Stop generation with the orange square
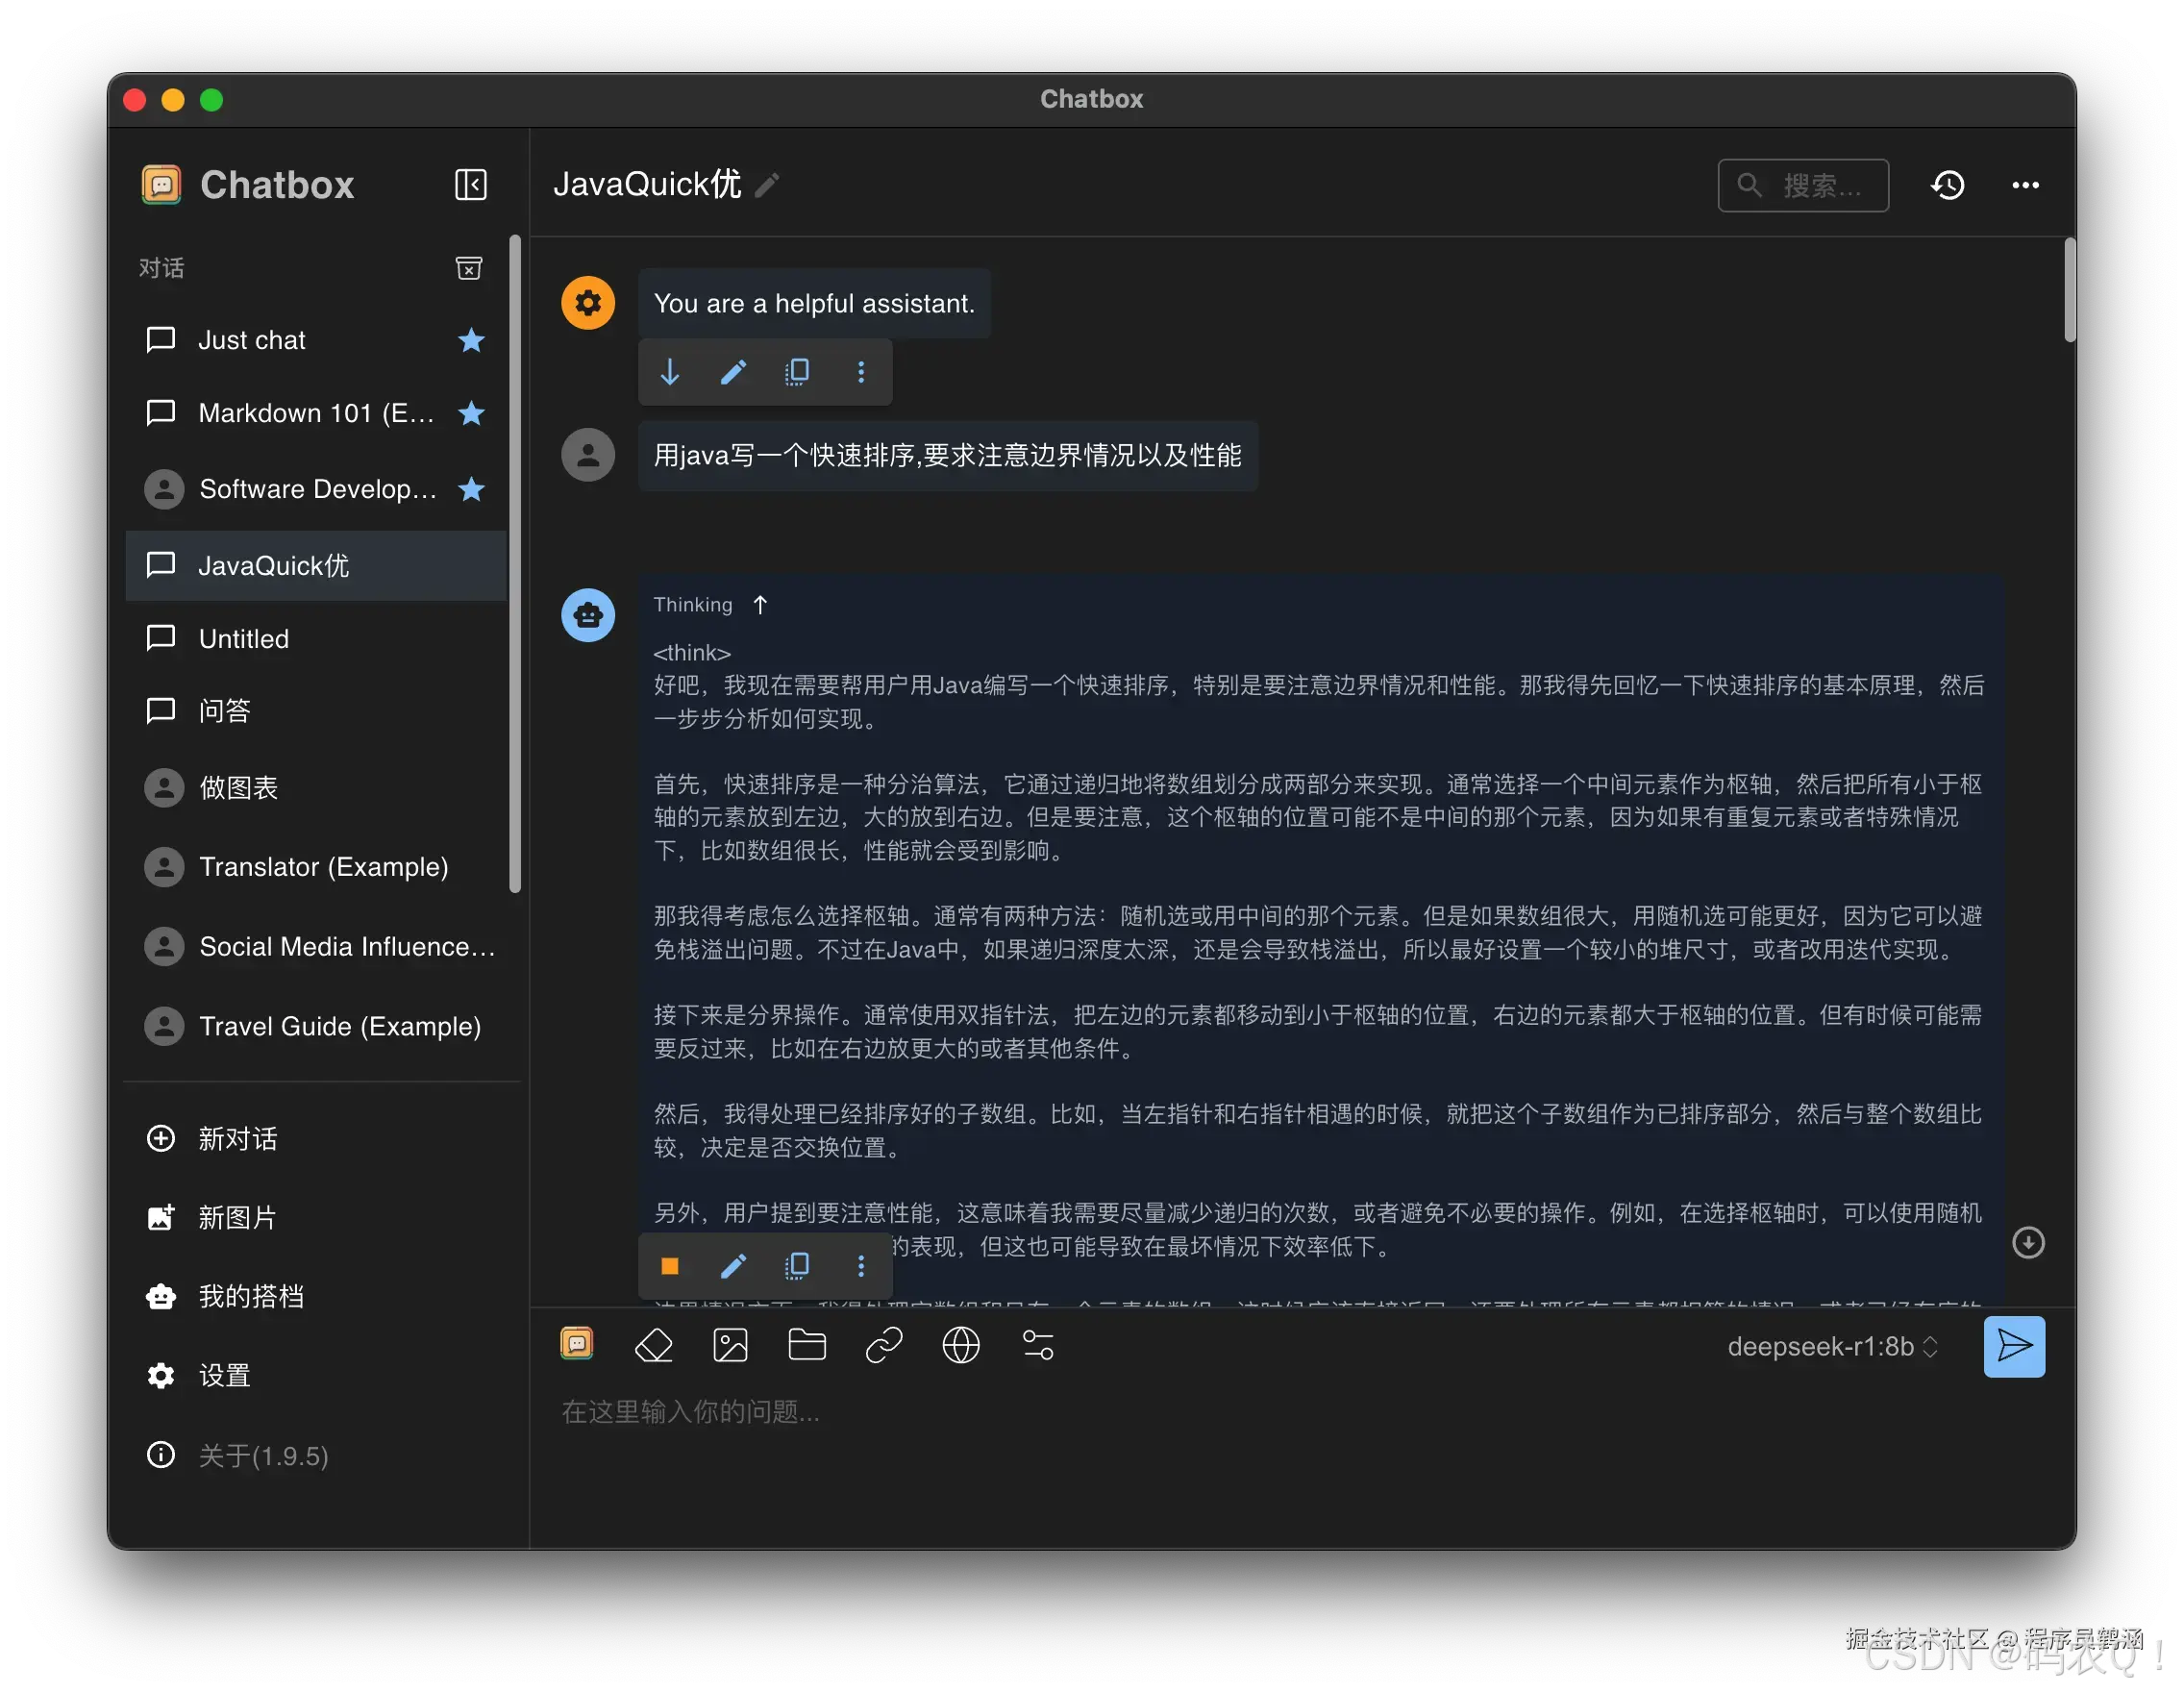 (x=670, y=1266)
